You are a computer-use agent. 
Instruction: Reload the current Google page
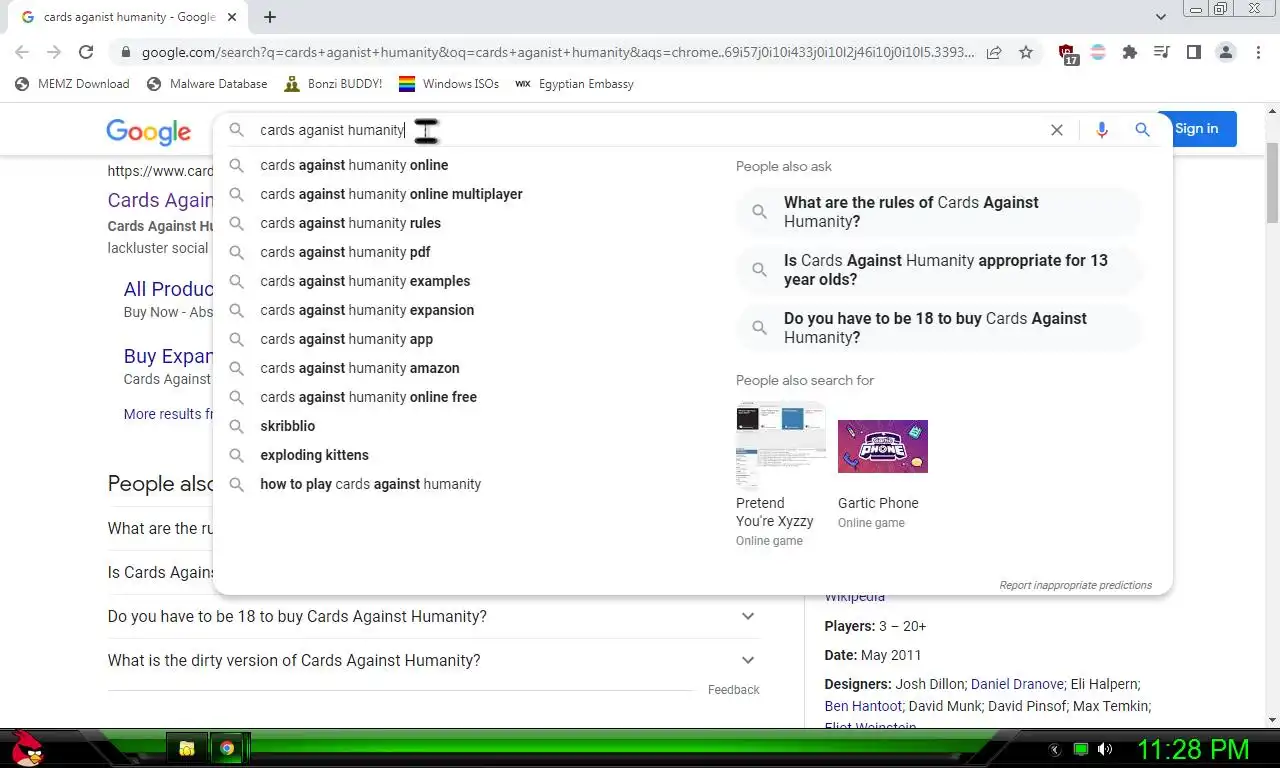coord(86,52)
